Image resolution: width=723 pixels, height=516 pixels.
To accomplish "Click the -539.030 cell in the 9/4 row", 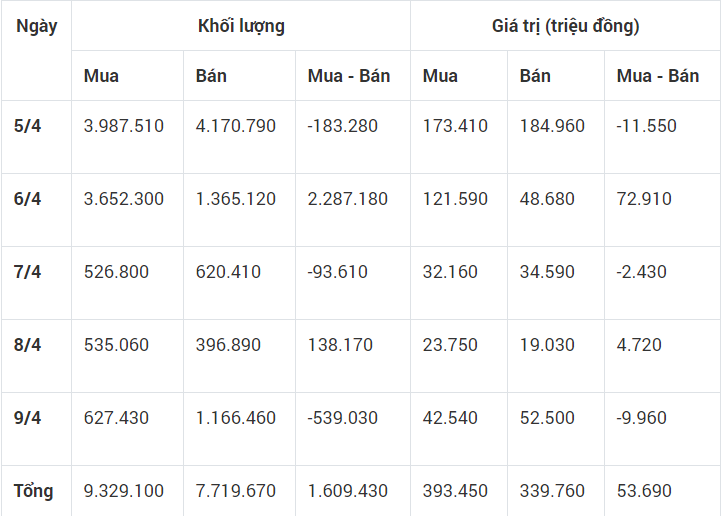I will click(343, 418).
